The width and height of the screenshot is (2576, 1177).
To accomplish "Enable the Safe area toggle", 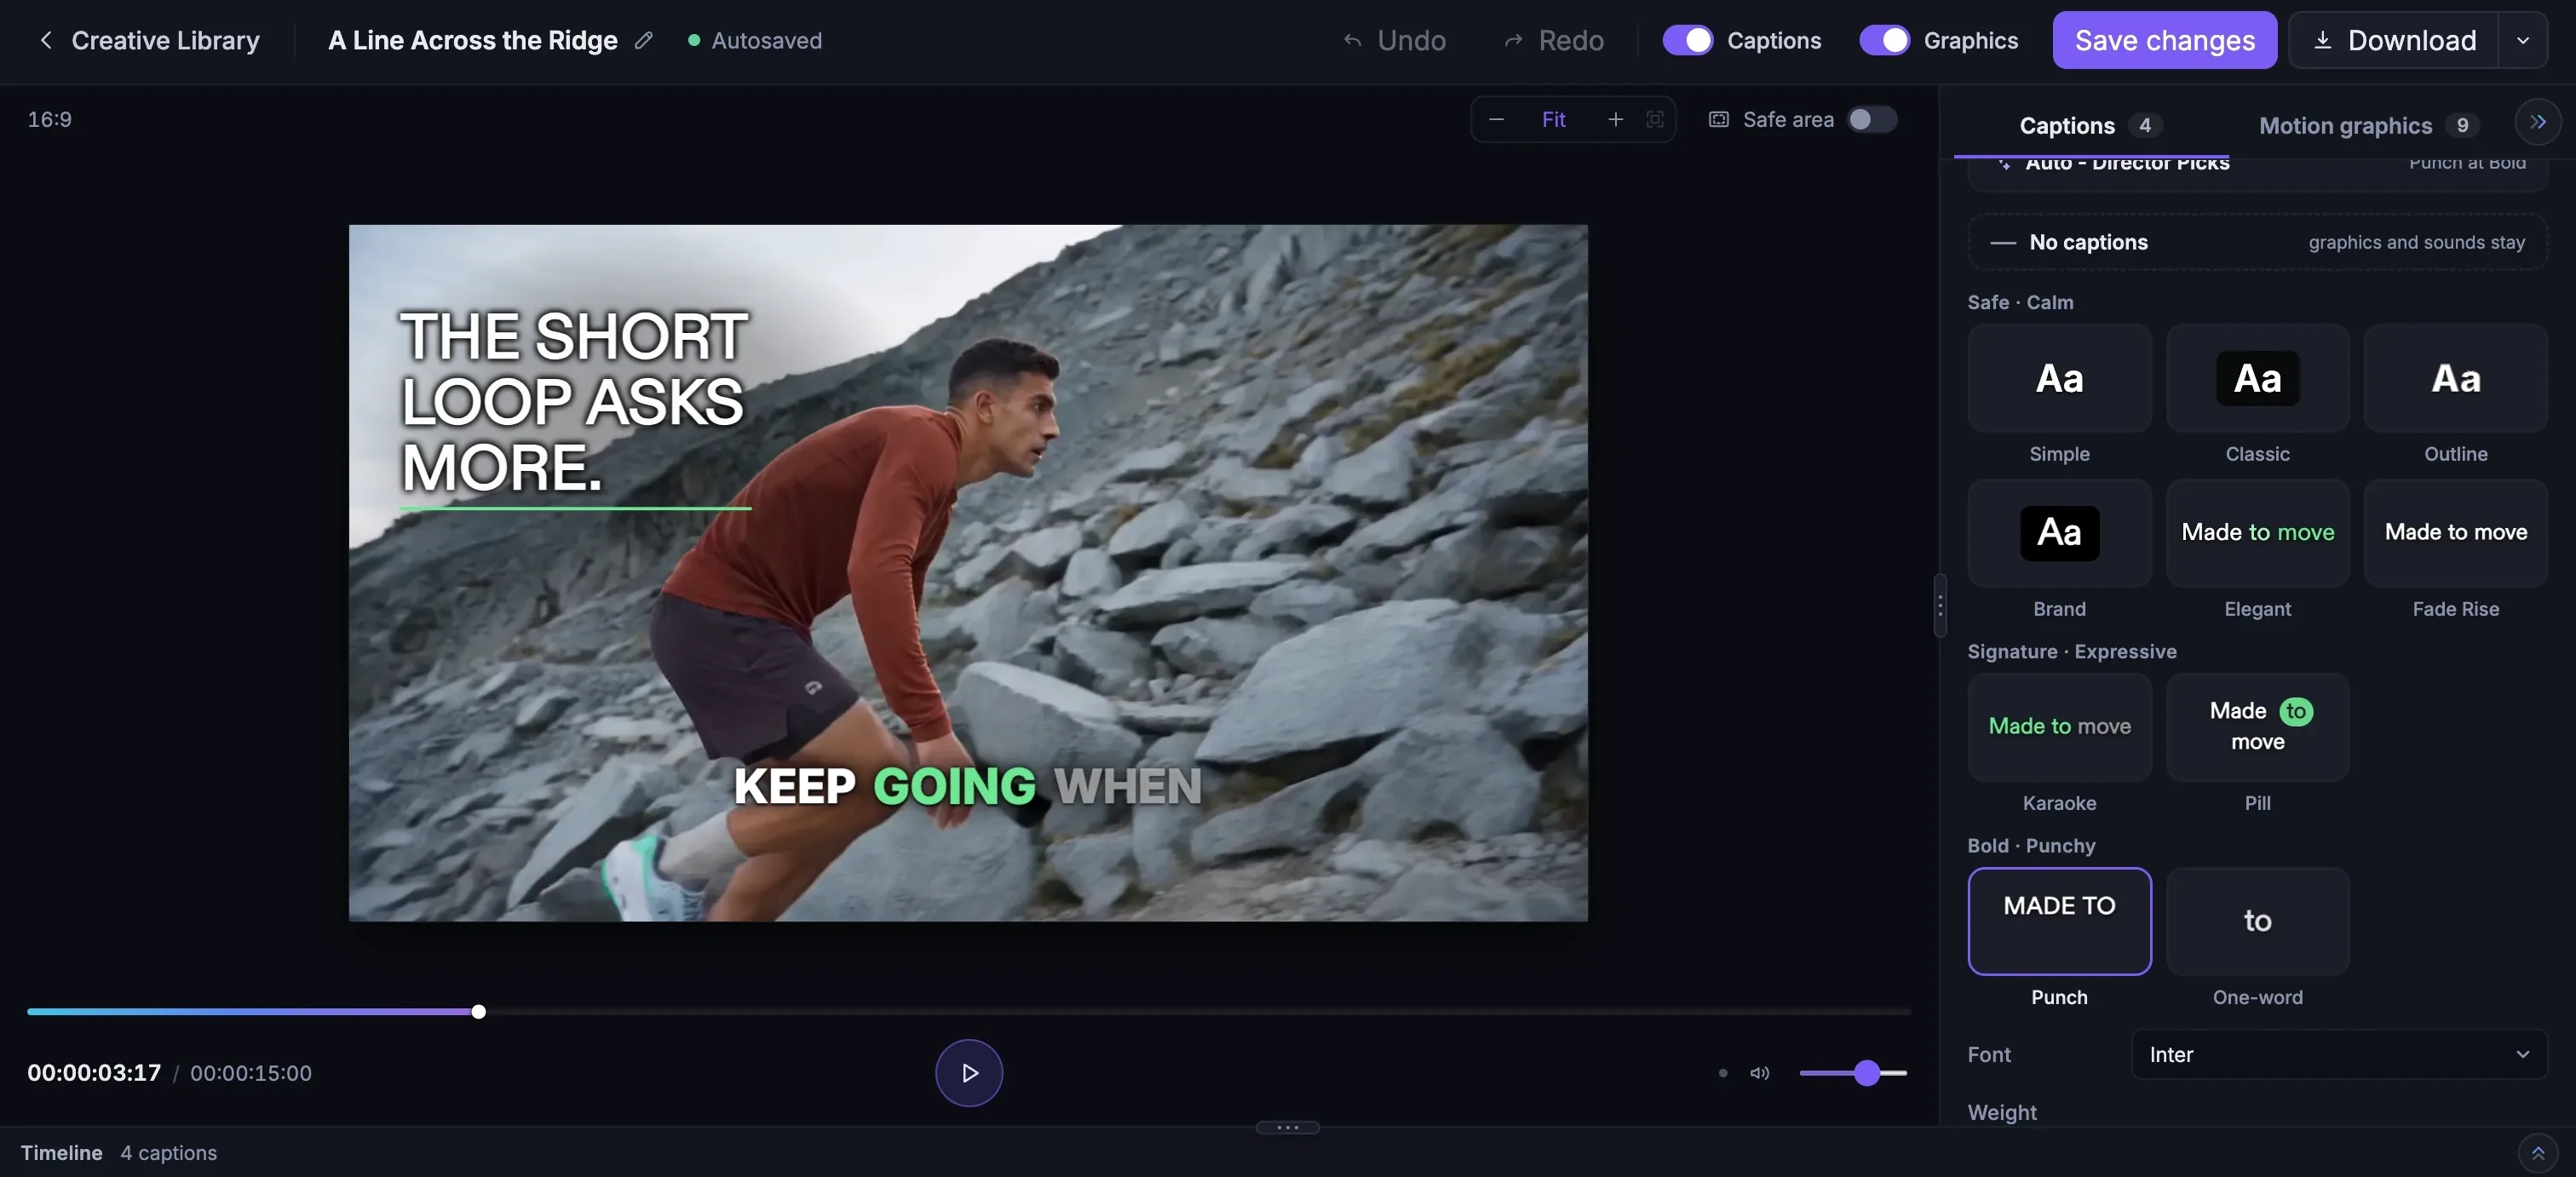I will (1871, 119).
